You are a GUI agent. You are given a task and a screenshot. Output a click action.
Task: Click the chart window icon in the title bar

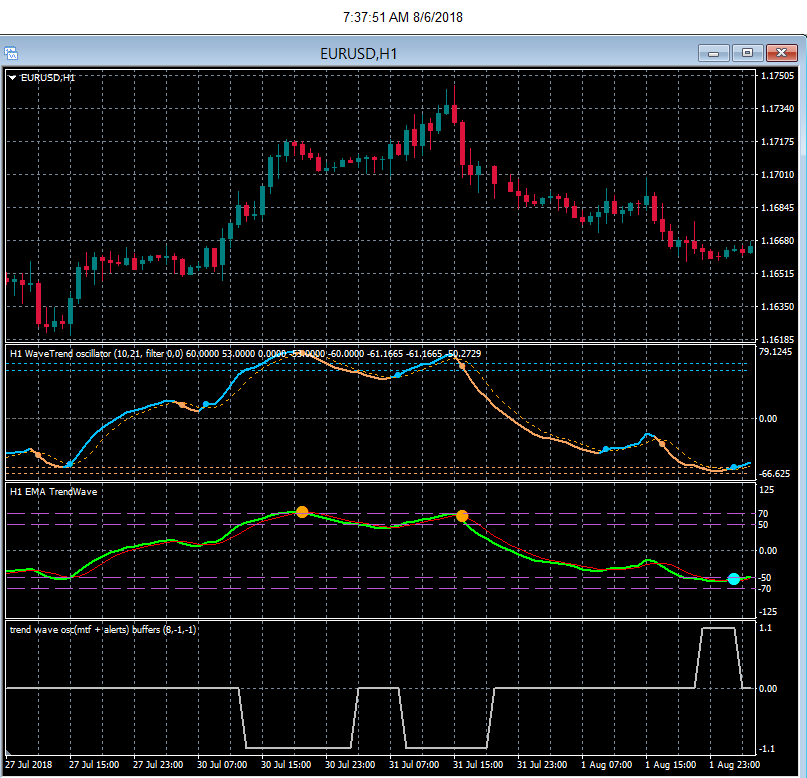(9, 53)
